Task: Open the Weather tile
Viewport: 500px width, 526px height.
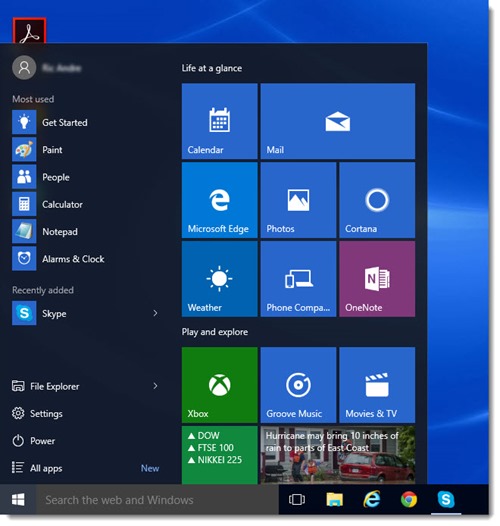Action: coord(219,279)
